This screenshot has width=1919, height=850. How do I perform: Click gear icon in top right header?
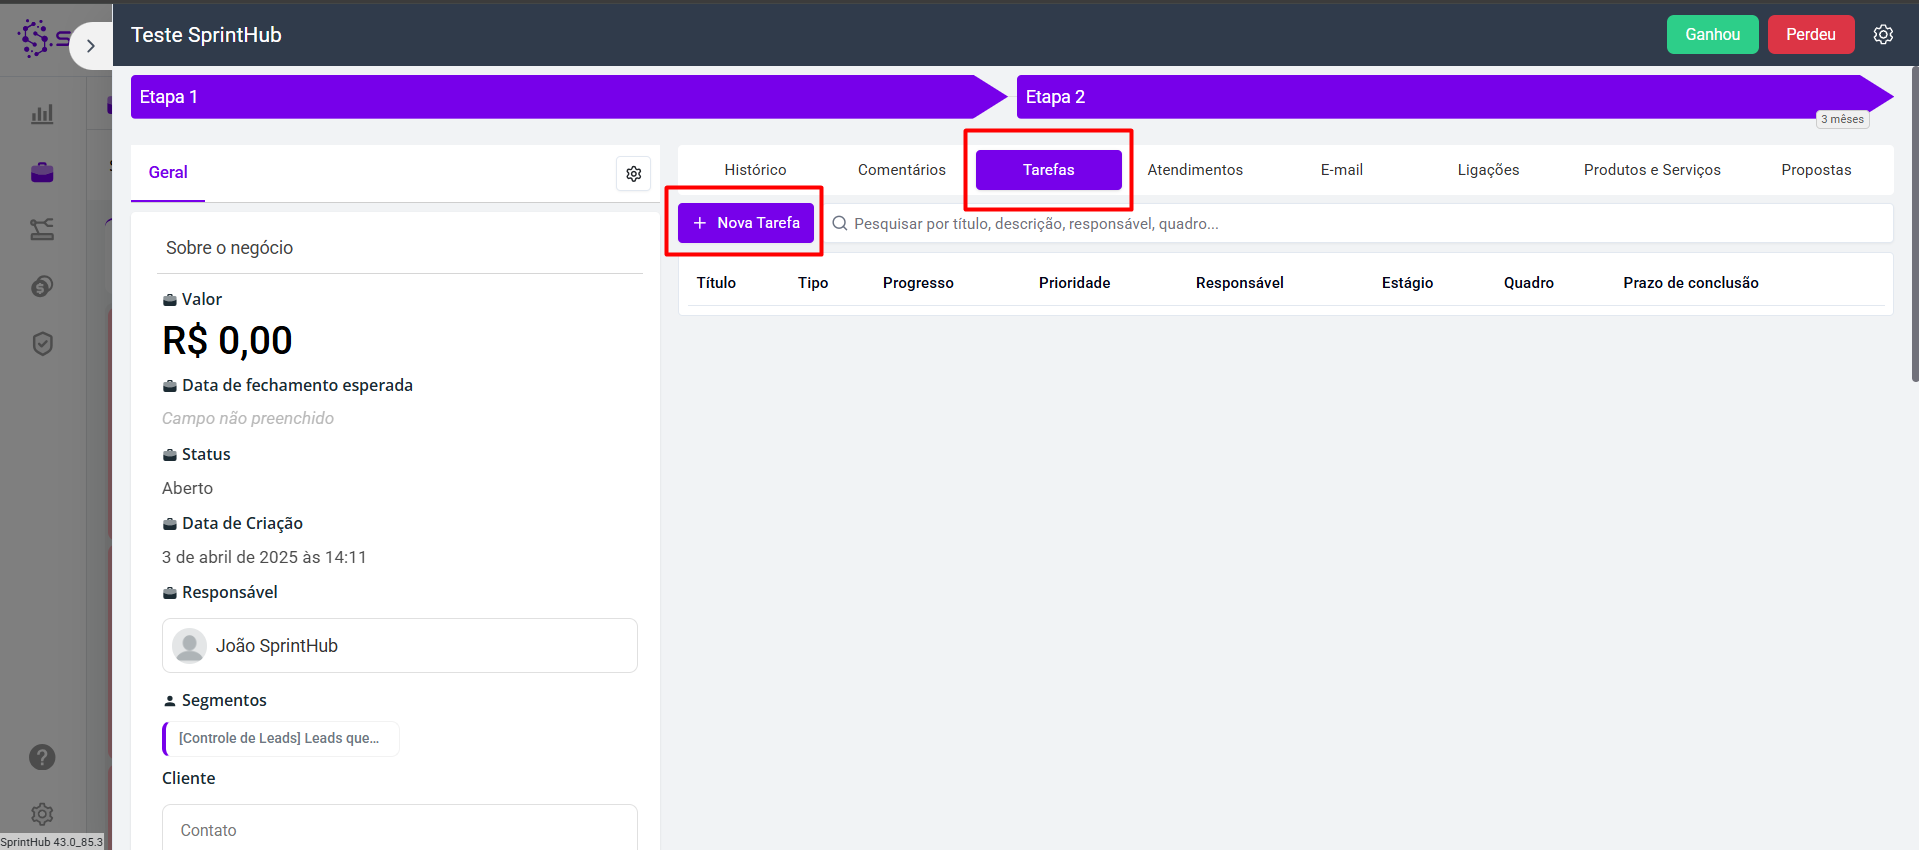pyautogui.click(x=1883, y=35)
